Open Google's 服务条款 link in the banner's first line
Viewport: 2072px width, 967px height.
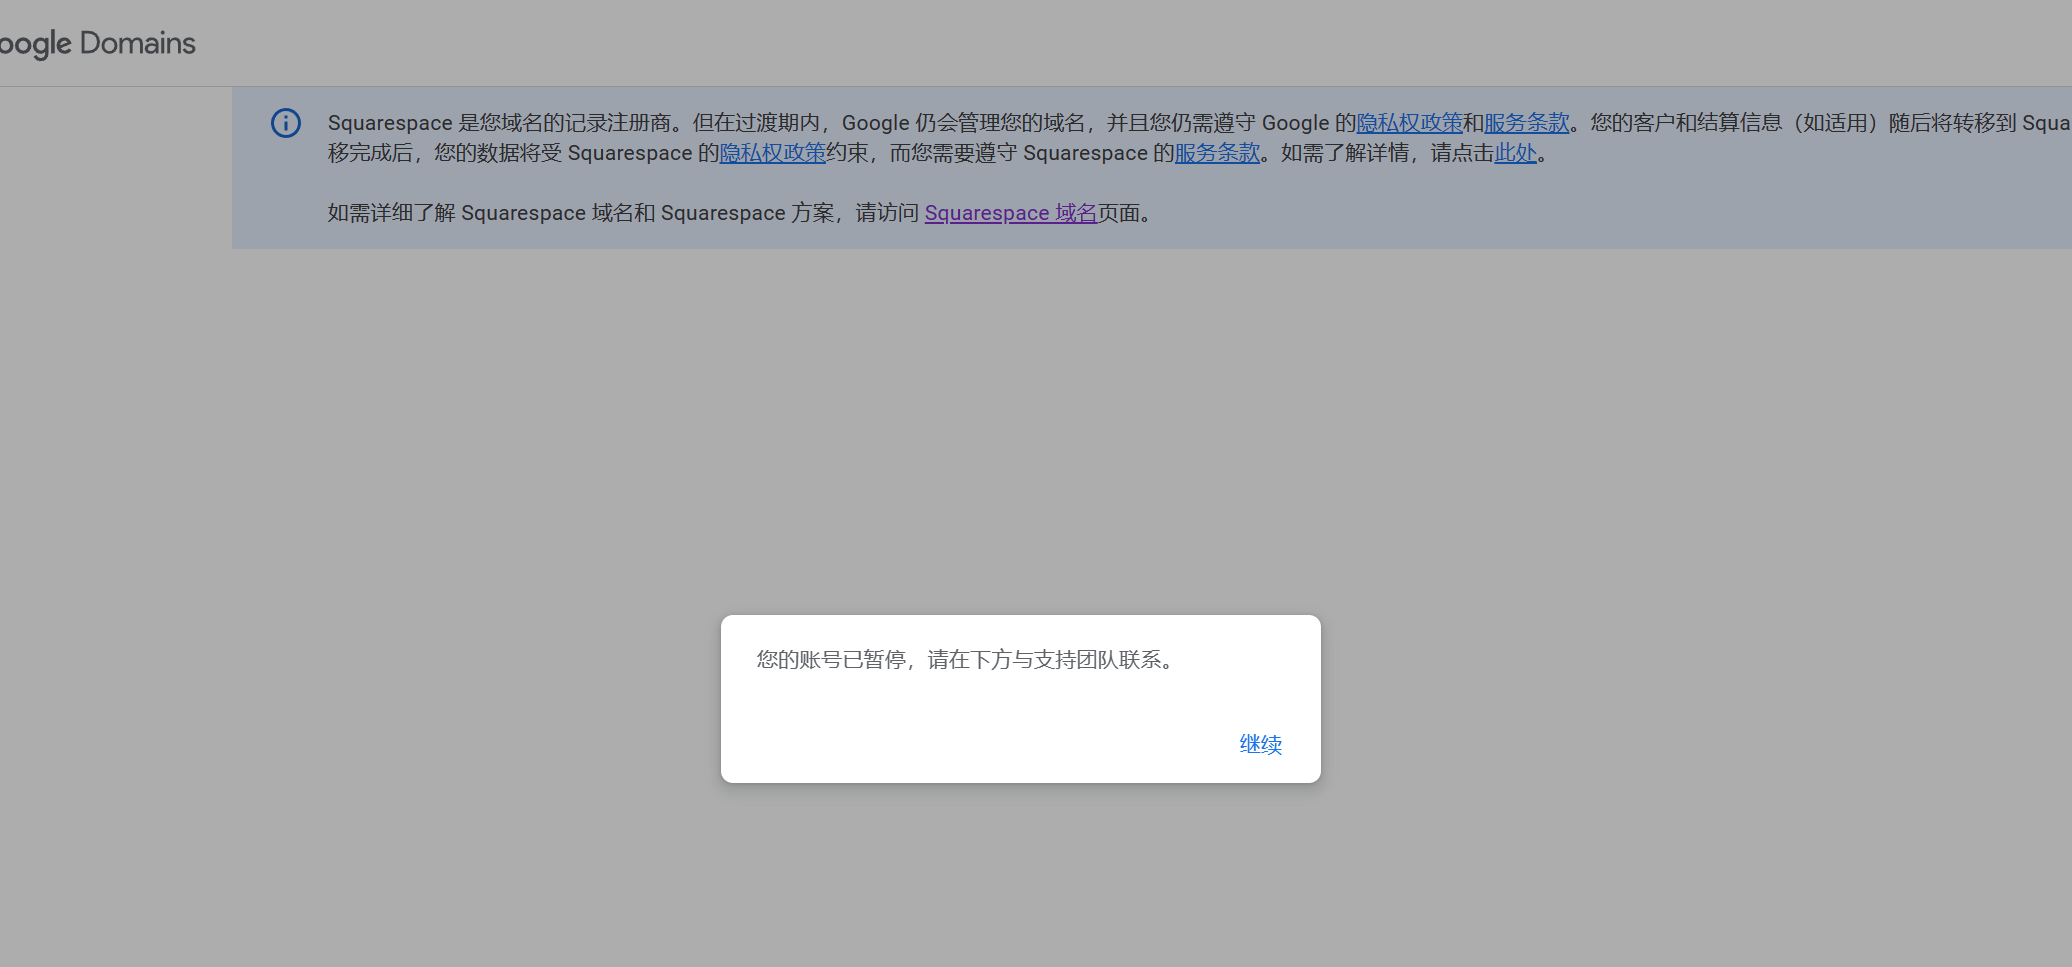(1526, 123)
